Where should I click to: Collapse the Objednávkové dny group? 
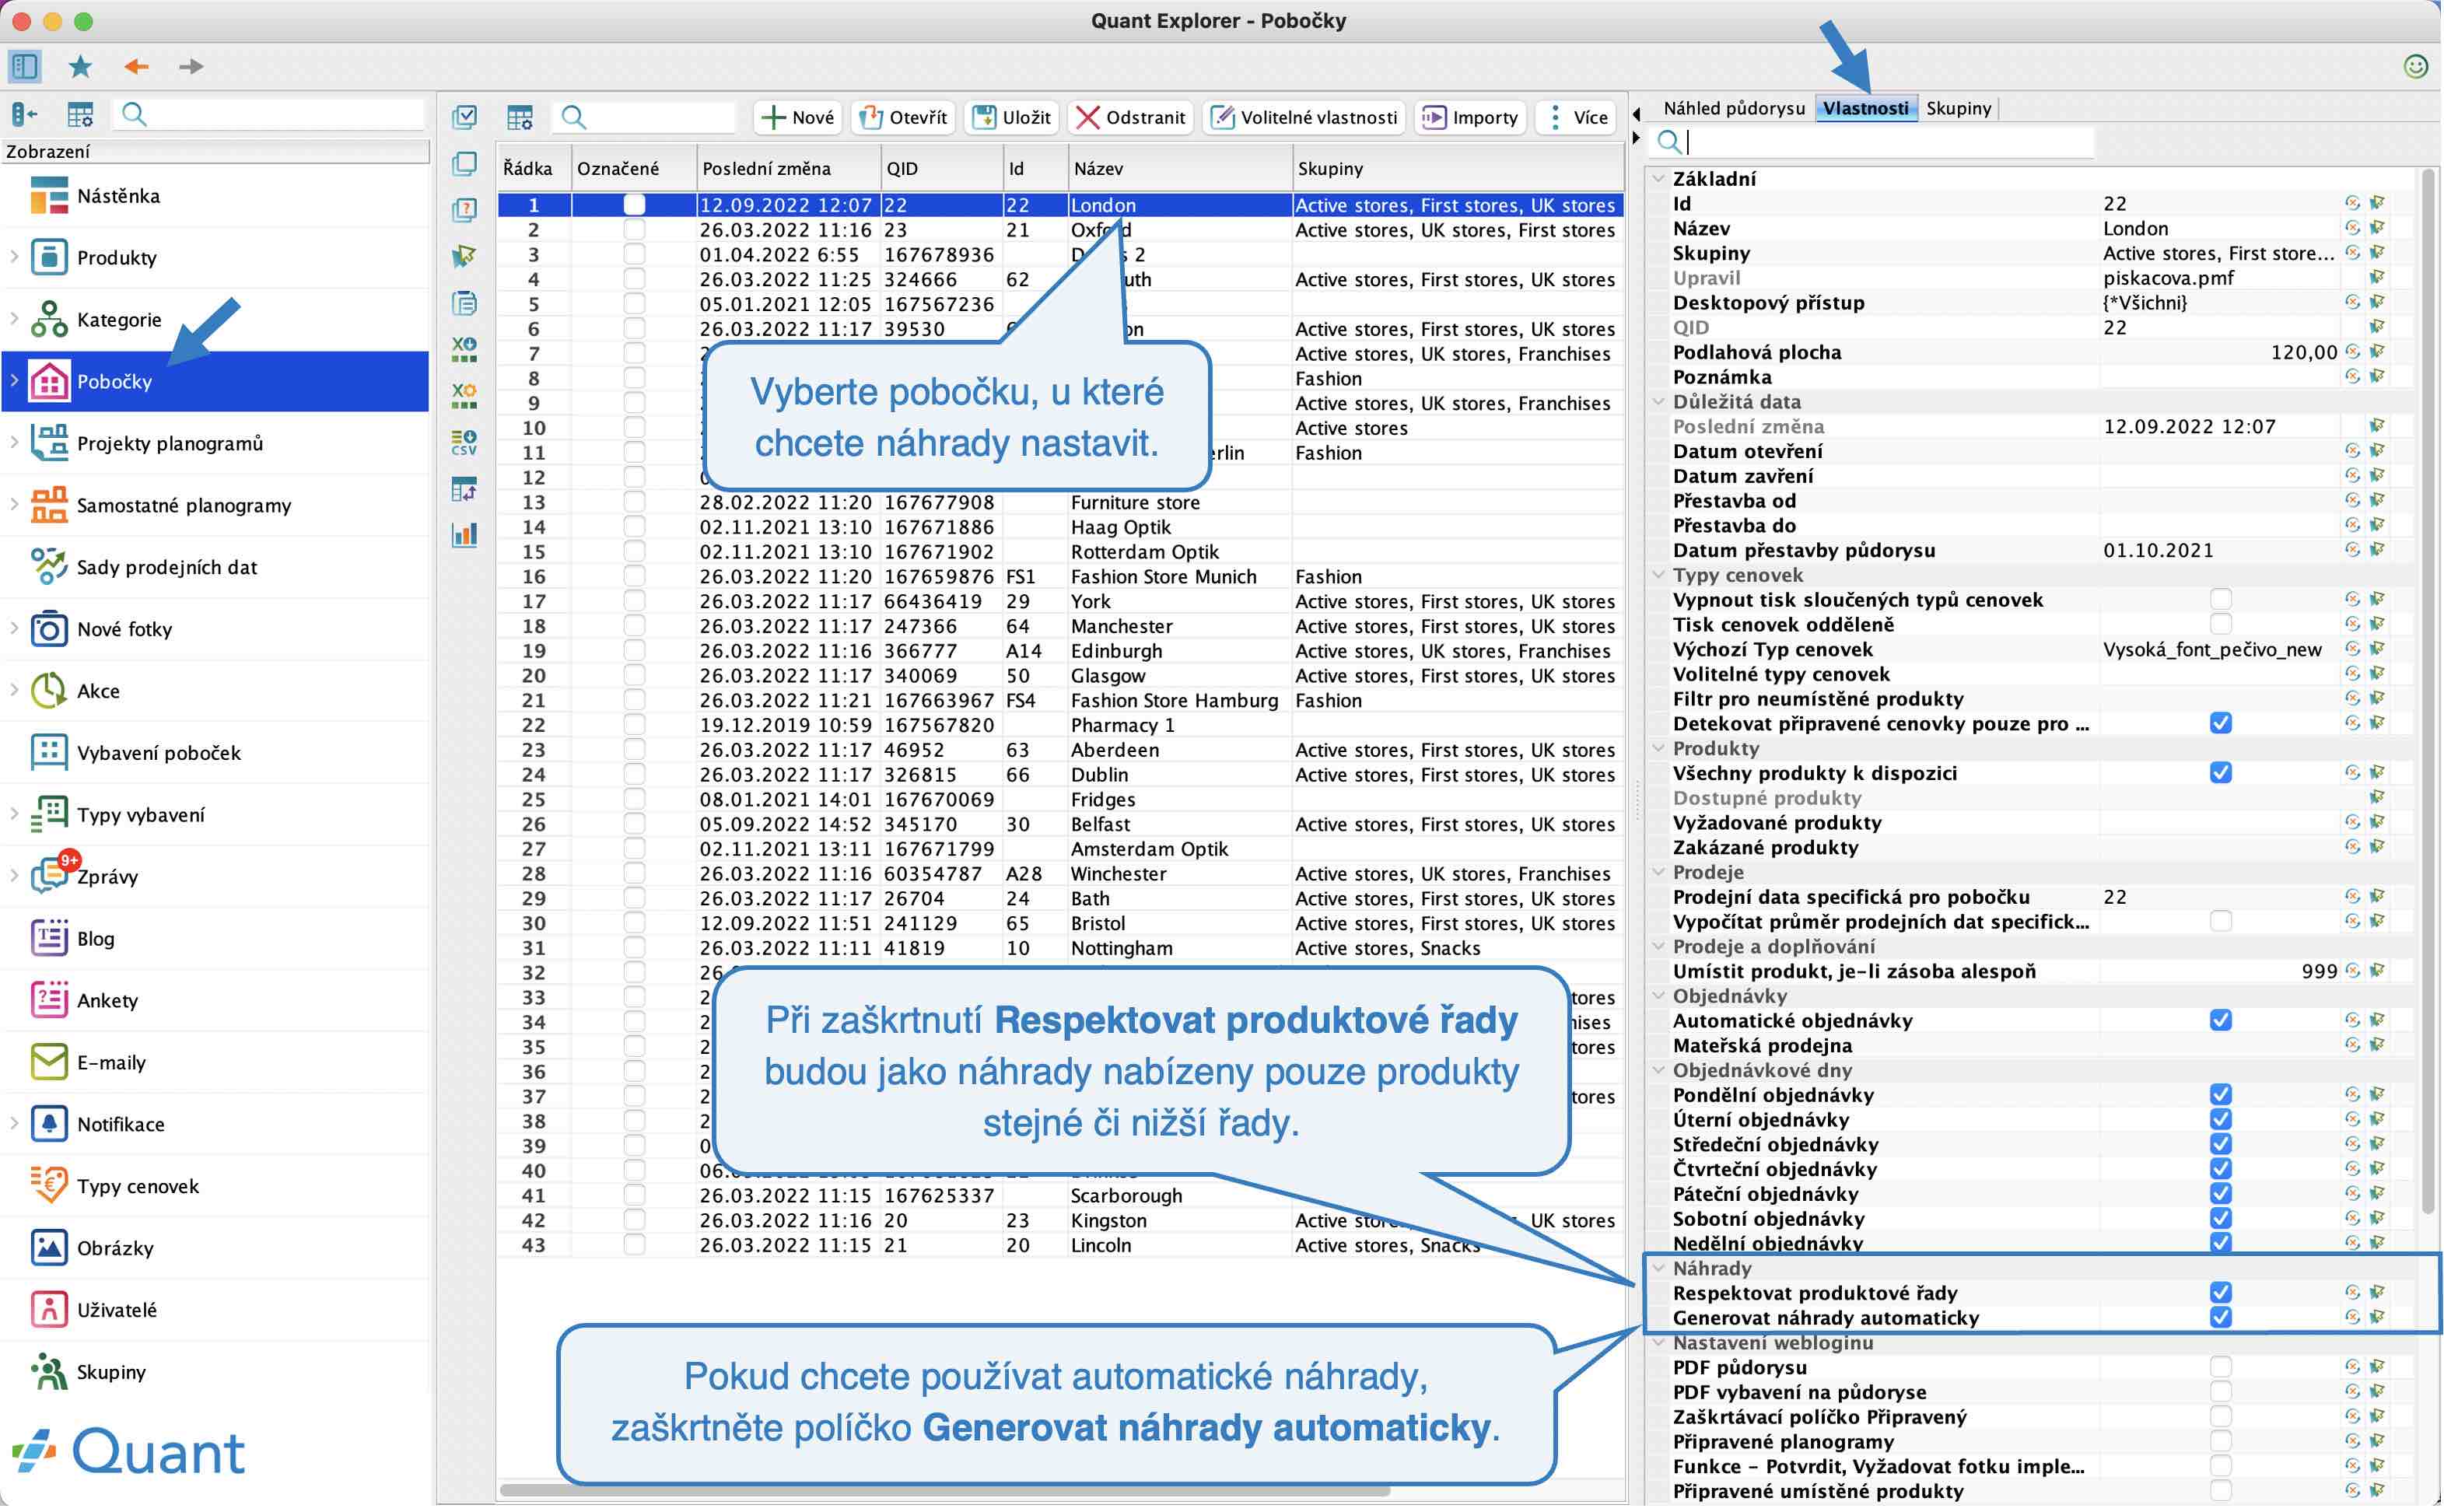1658,1071
